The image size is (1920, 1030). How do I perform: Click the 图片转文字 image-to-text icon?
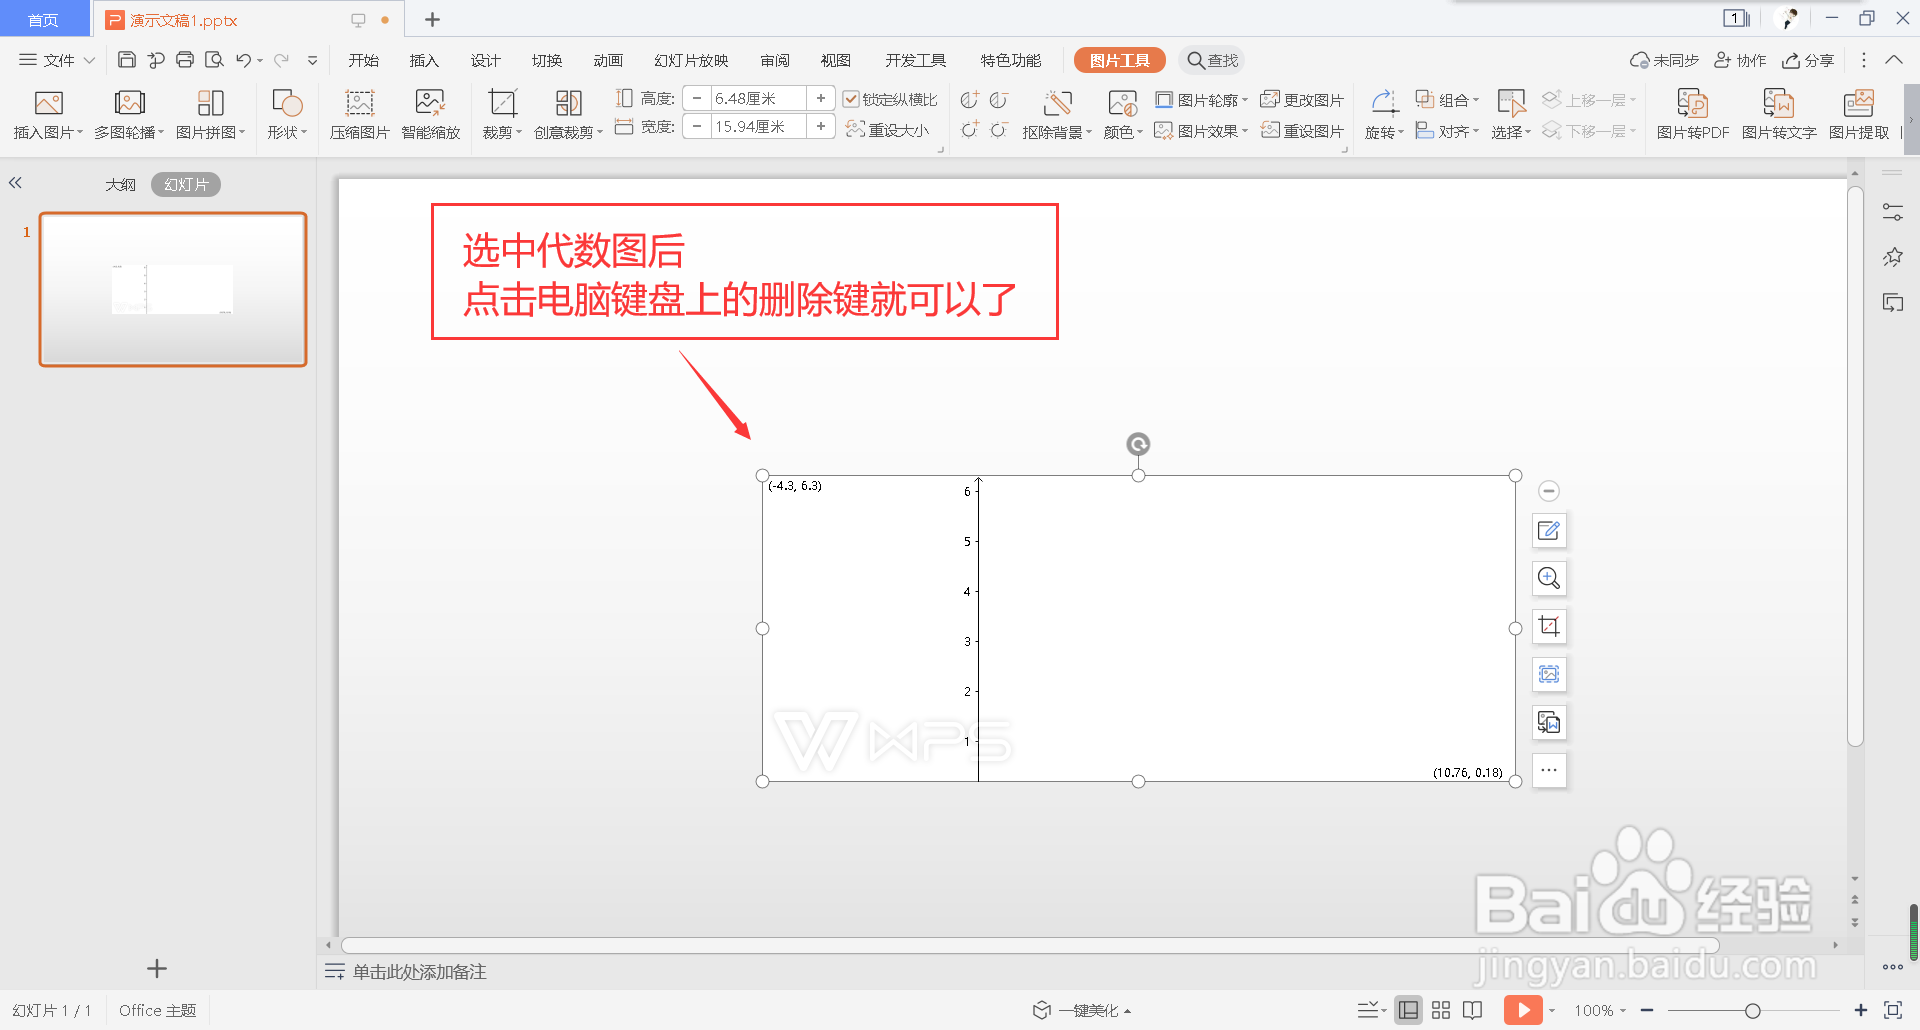(1778, 112)
